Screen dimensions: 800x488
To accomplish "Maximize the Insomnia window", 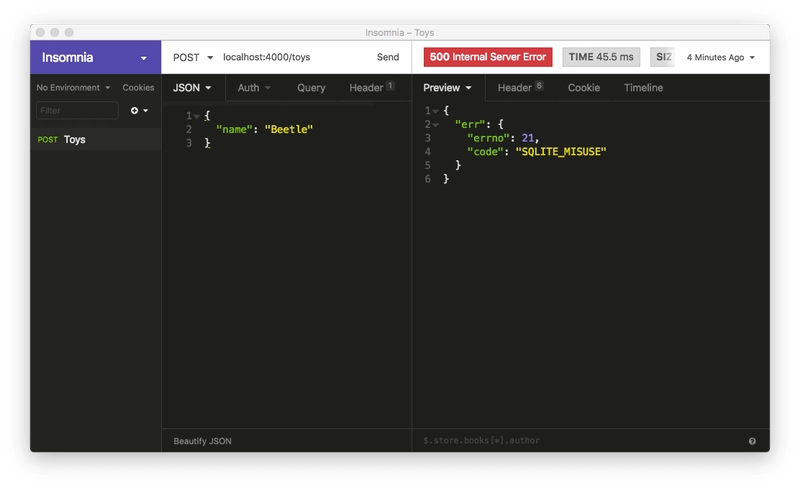I will (x=69, y=32).
